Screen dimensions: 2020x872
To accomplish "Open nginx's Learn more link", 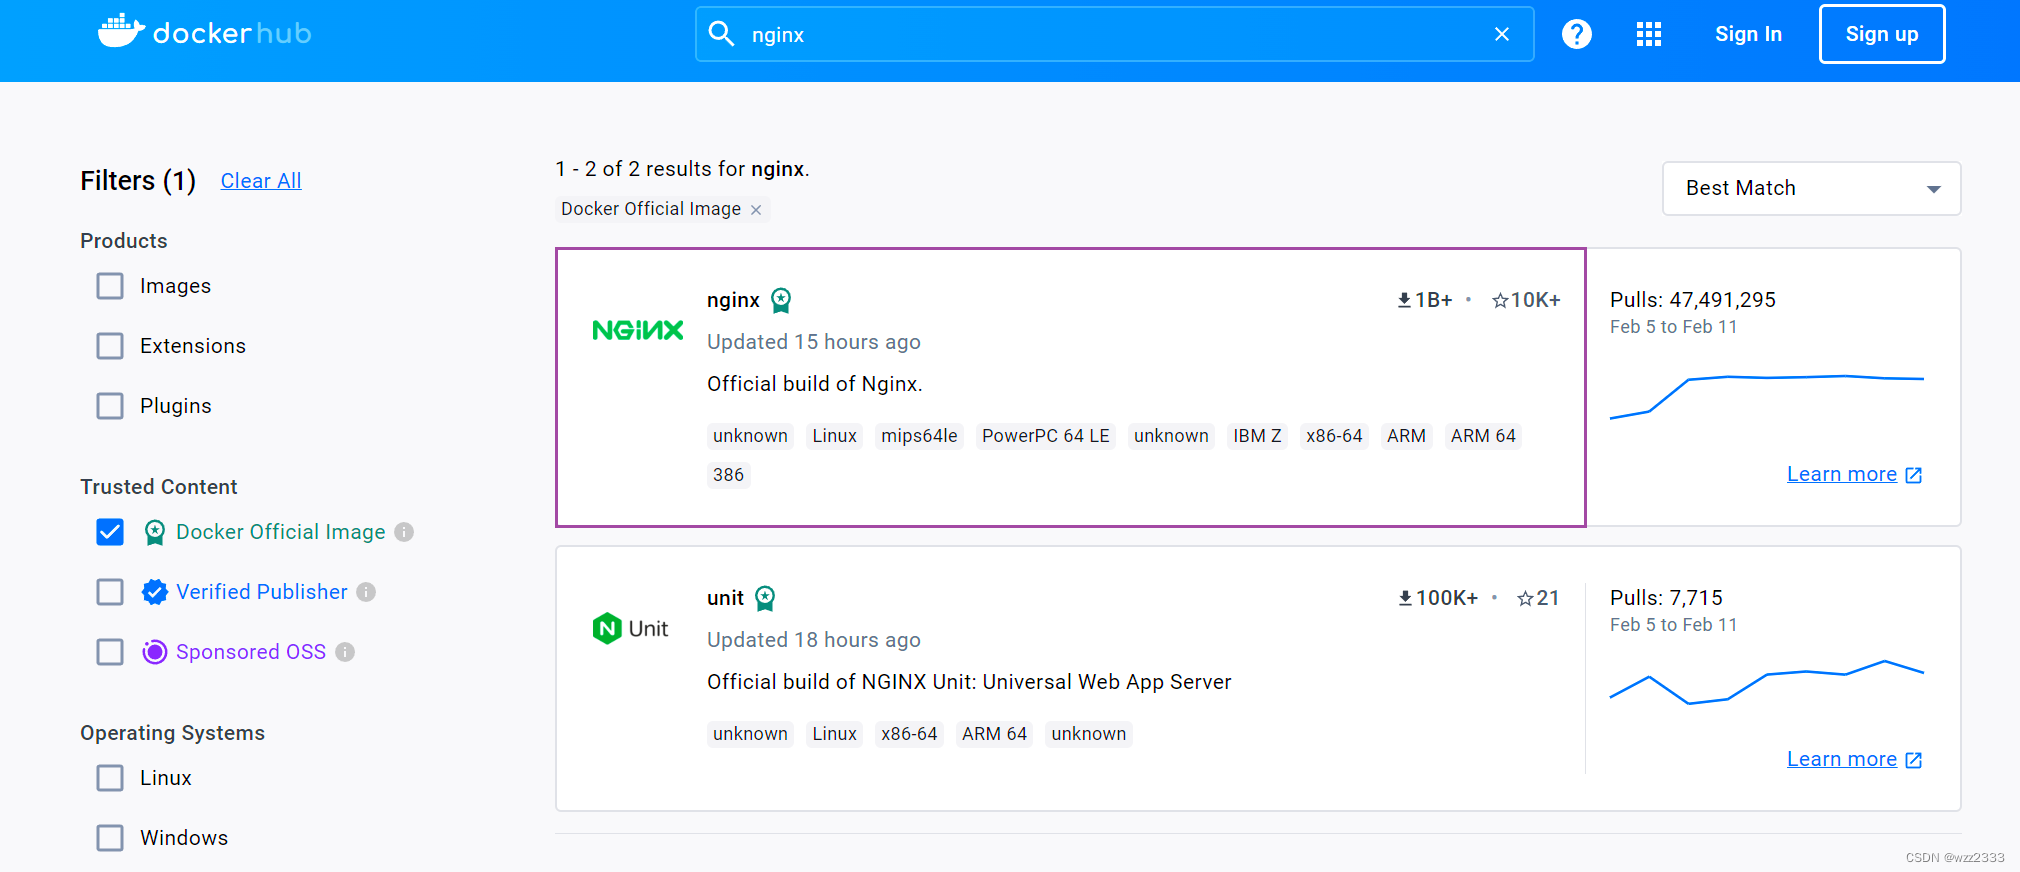I will [x=1854, y=474].
